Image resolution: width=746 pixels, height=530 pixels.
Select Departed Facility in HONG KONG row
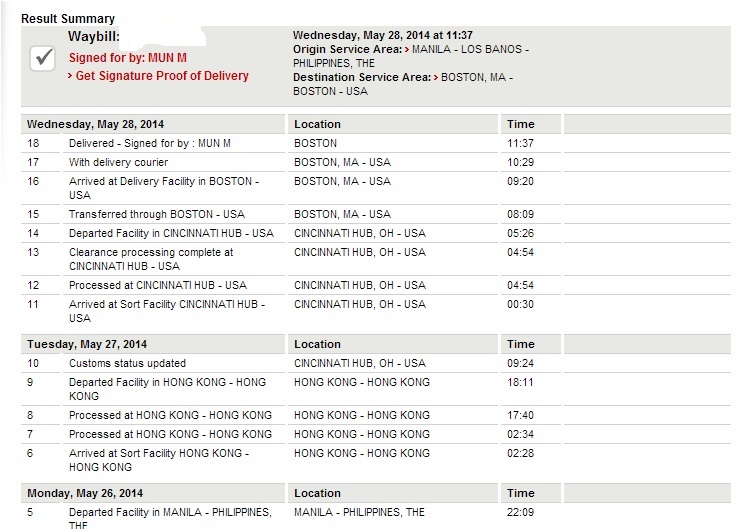point(376,389)
